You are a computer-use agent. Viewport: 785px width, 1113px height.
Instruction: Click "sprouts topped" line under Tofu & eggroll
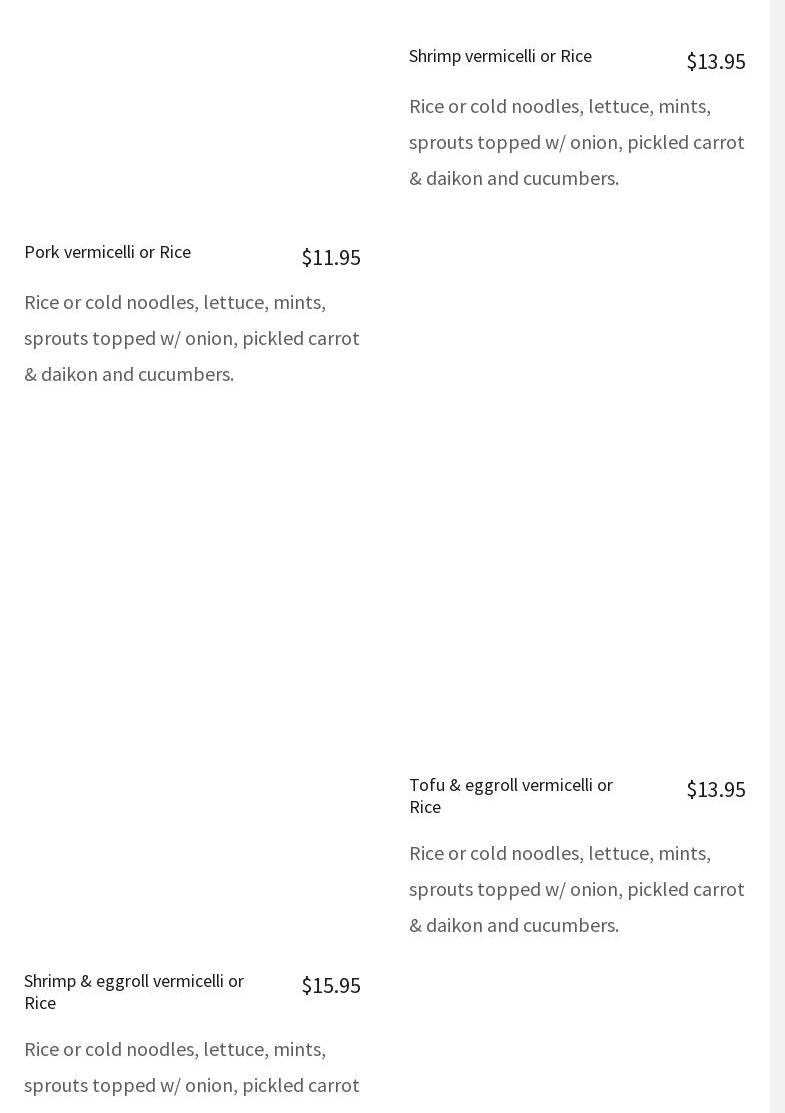coord(576,889)
